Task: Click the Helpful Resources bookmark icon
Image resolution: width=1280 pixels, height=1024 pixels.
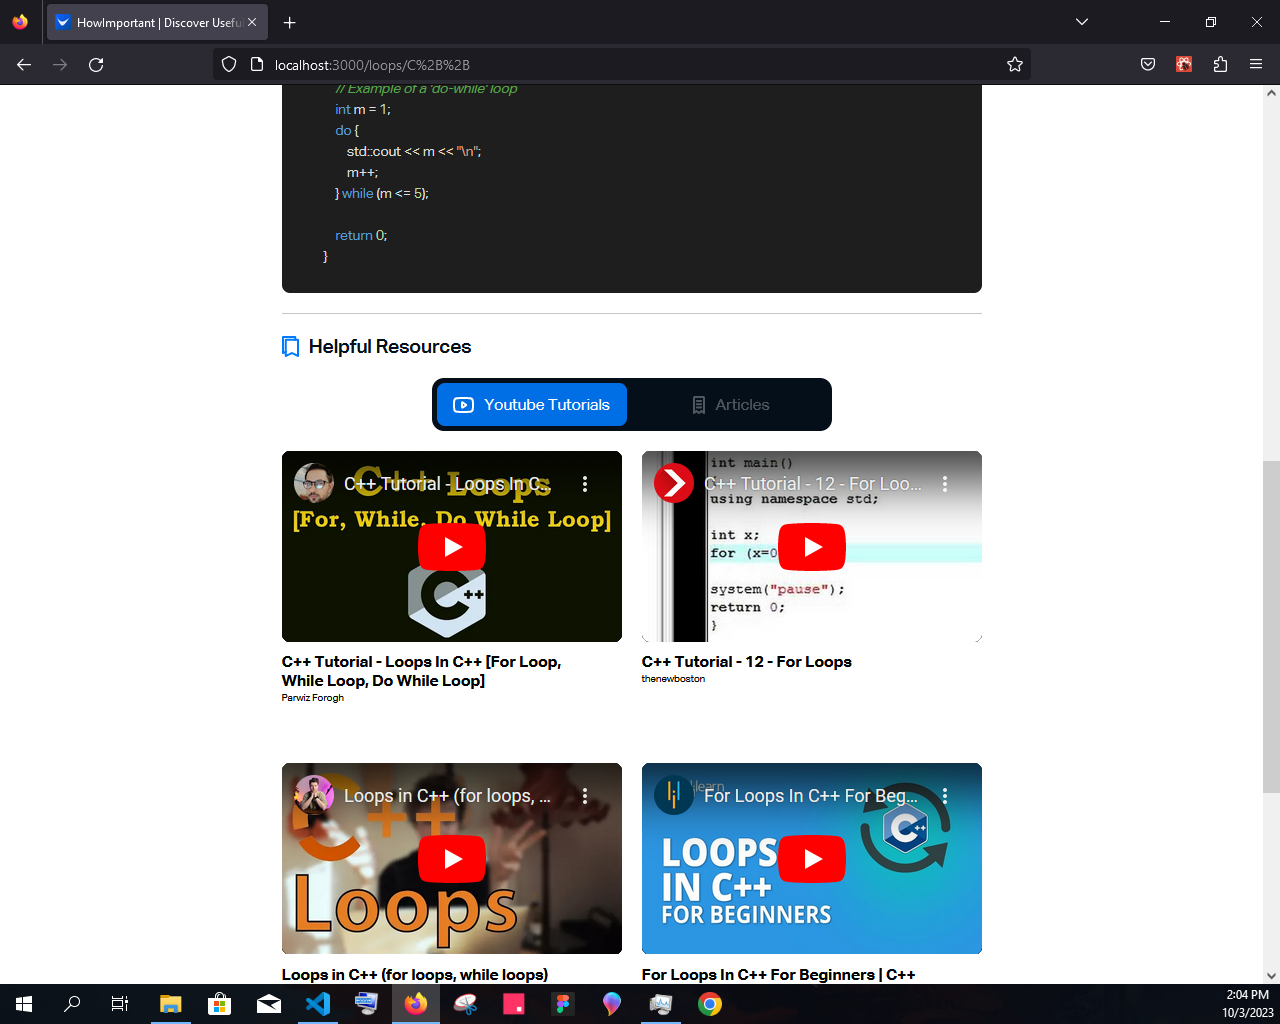Action: coord(291,347)
